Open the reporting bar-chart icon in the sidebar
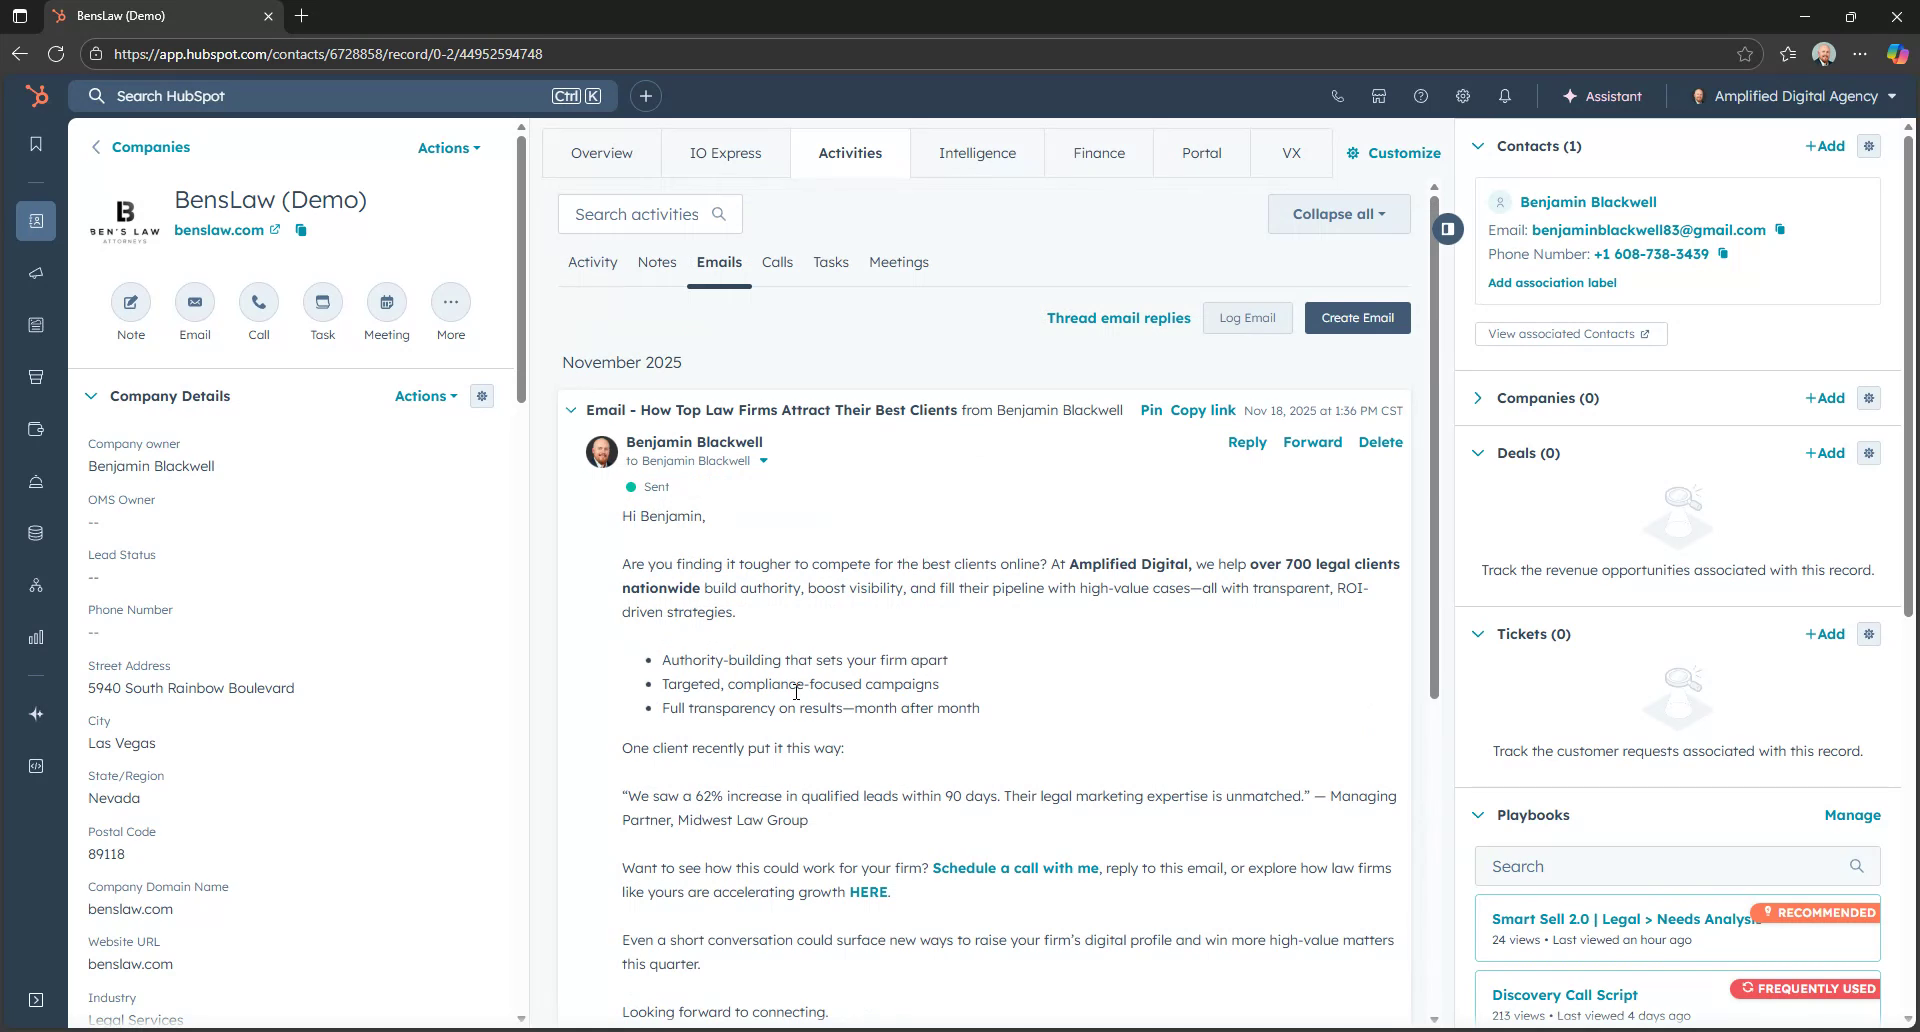Viewport: 1920px width, 1032px height. coord(36,637)
